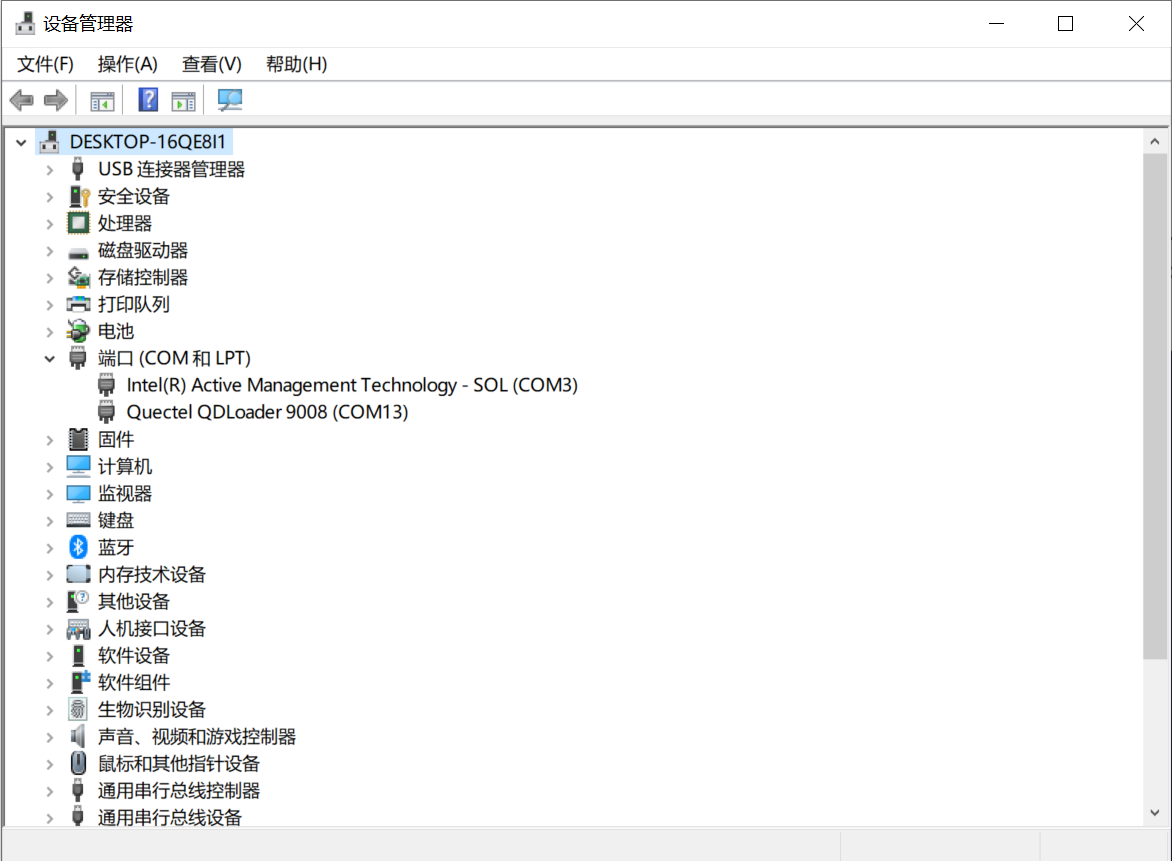Click the Quectel QDLoader COM13 port icon
Screen dimensions: 1172x861
[x=107, y=412]
